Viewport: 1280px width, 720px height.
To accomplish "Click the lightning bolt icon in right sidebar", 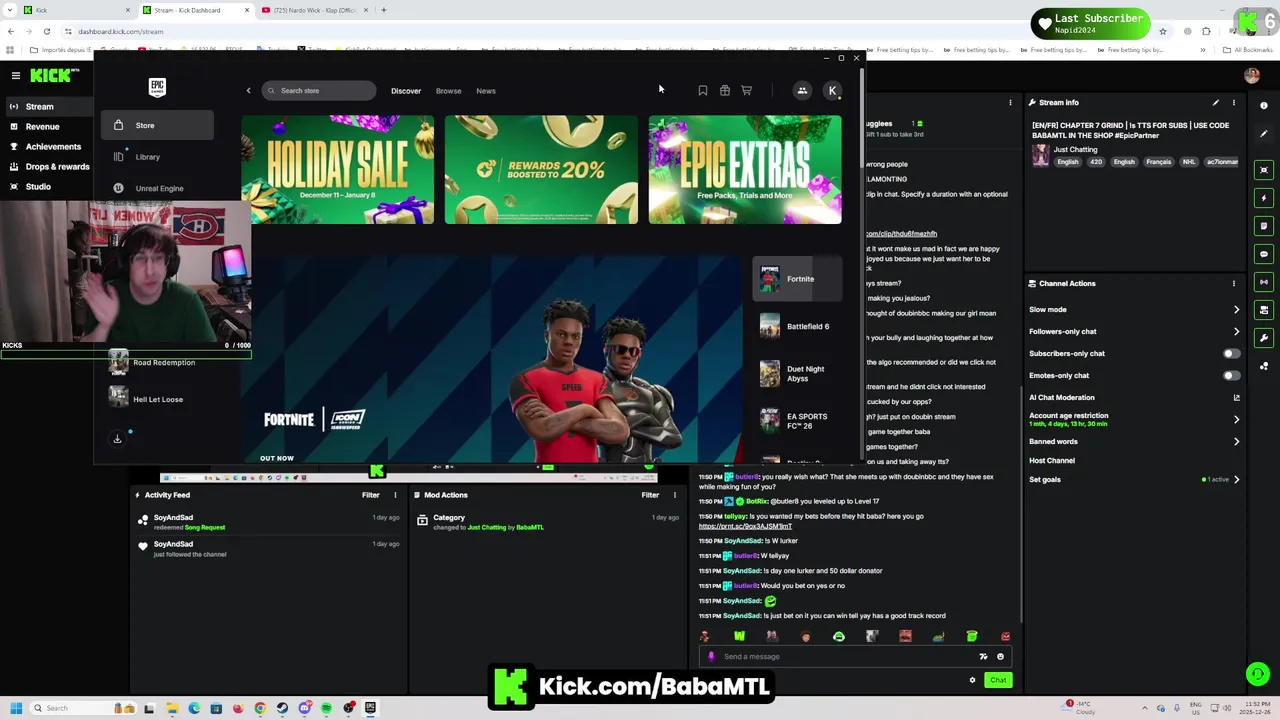I will pyautogui.click(x=1264, y=198).
